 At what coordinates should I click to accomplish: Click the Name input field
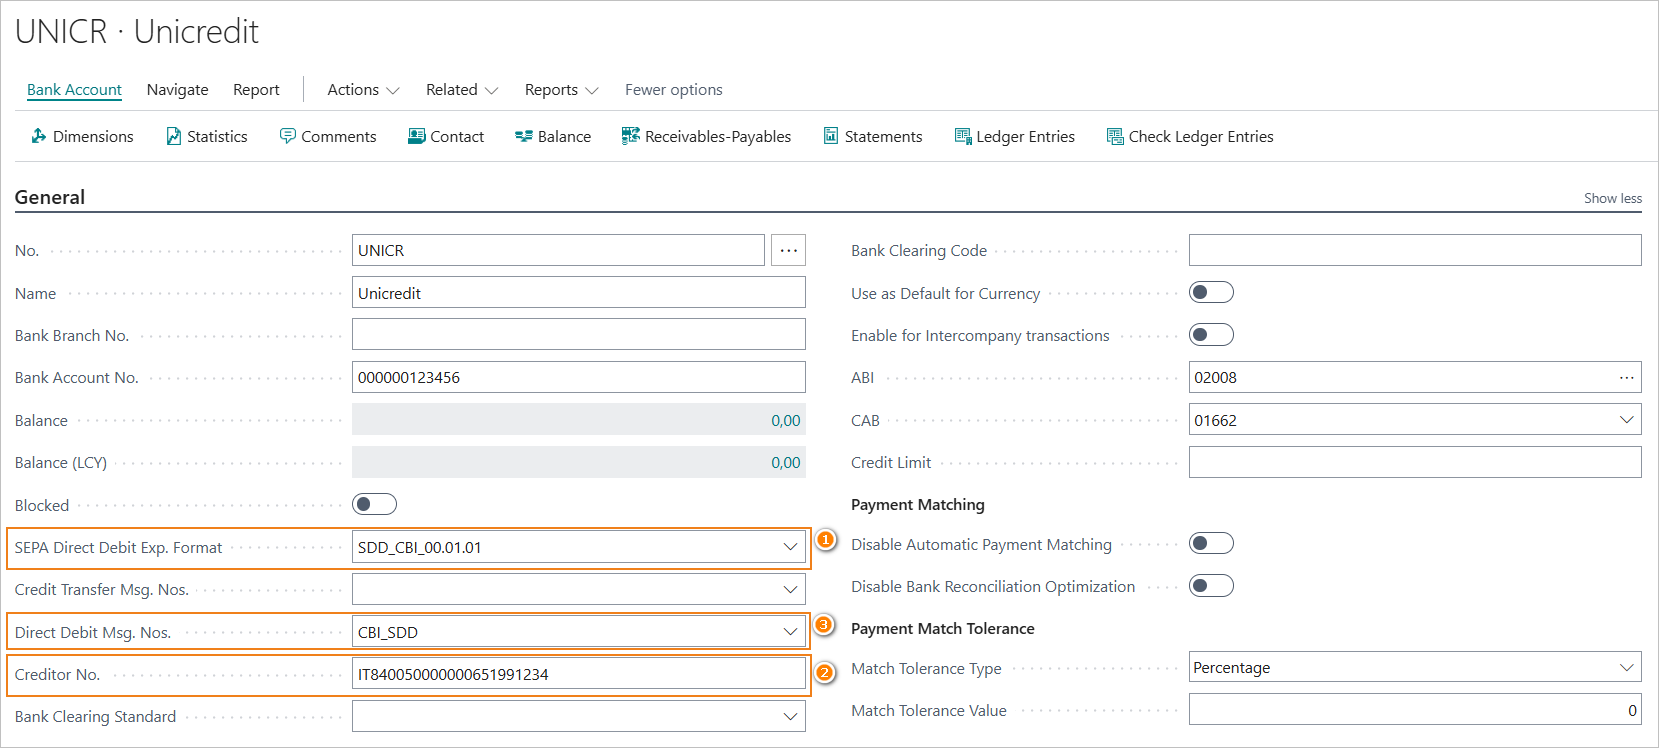pos(578,293)
